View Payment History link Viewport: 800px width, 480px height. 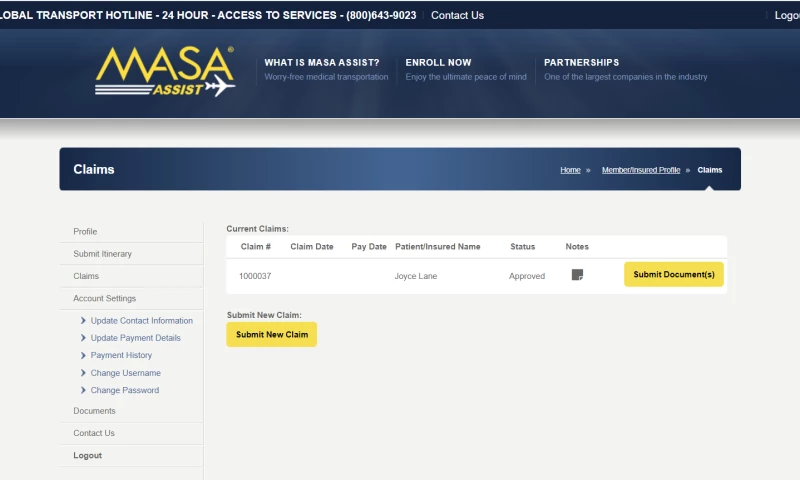(121, 355)
